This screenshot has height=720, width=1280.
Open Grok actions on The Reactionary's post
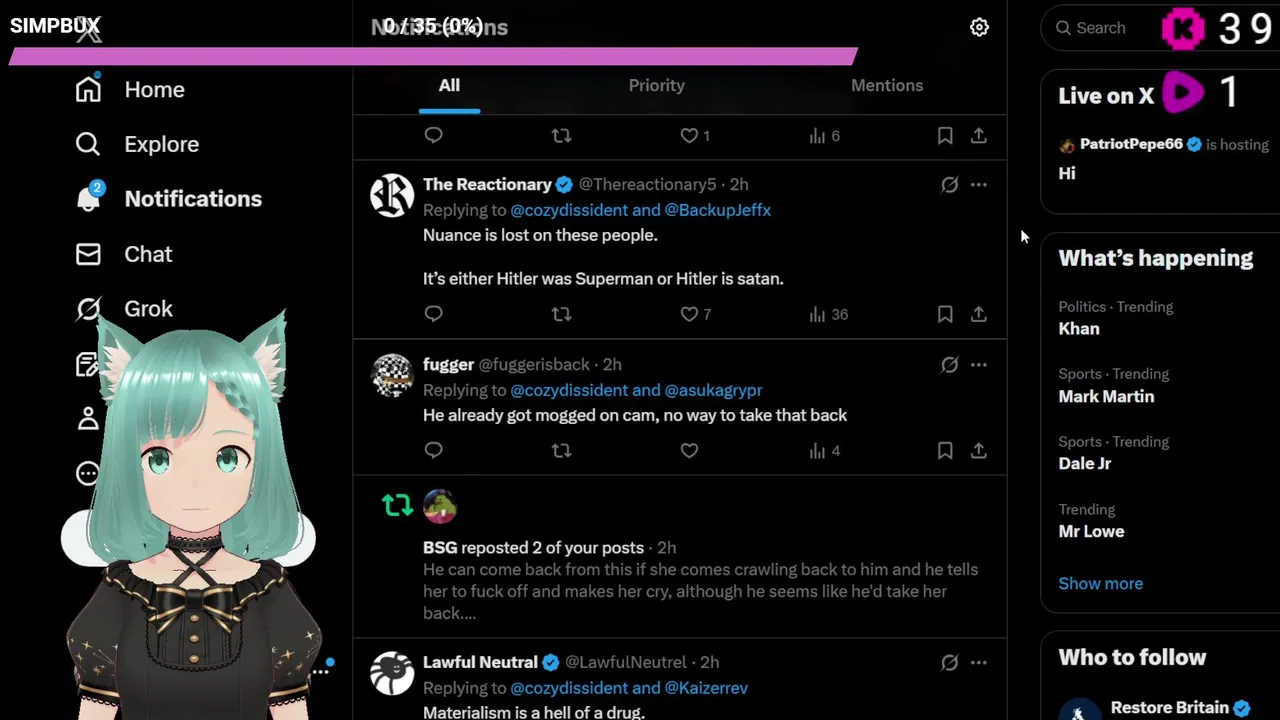[x=949, y=185]
